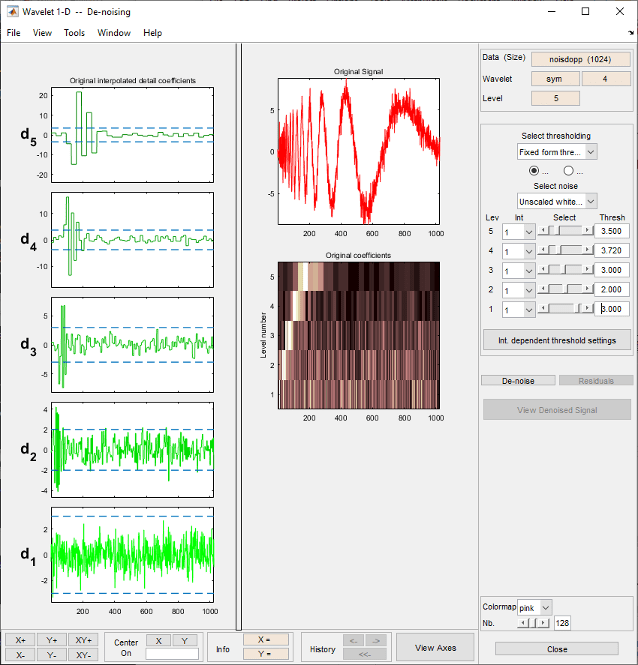The height and width of the screenshot is (665, 638).
Task: Select the second (unselected) thresholding radio button
Action: click(568, 171)
